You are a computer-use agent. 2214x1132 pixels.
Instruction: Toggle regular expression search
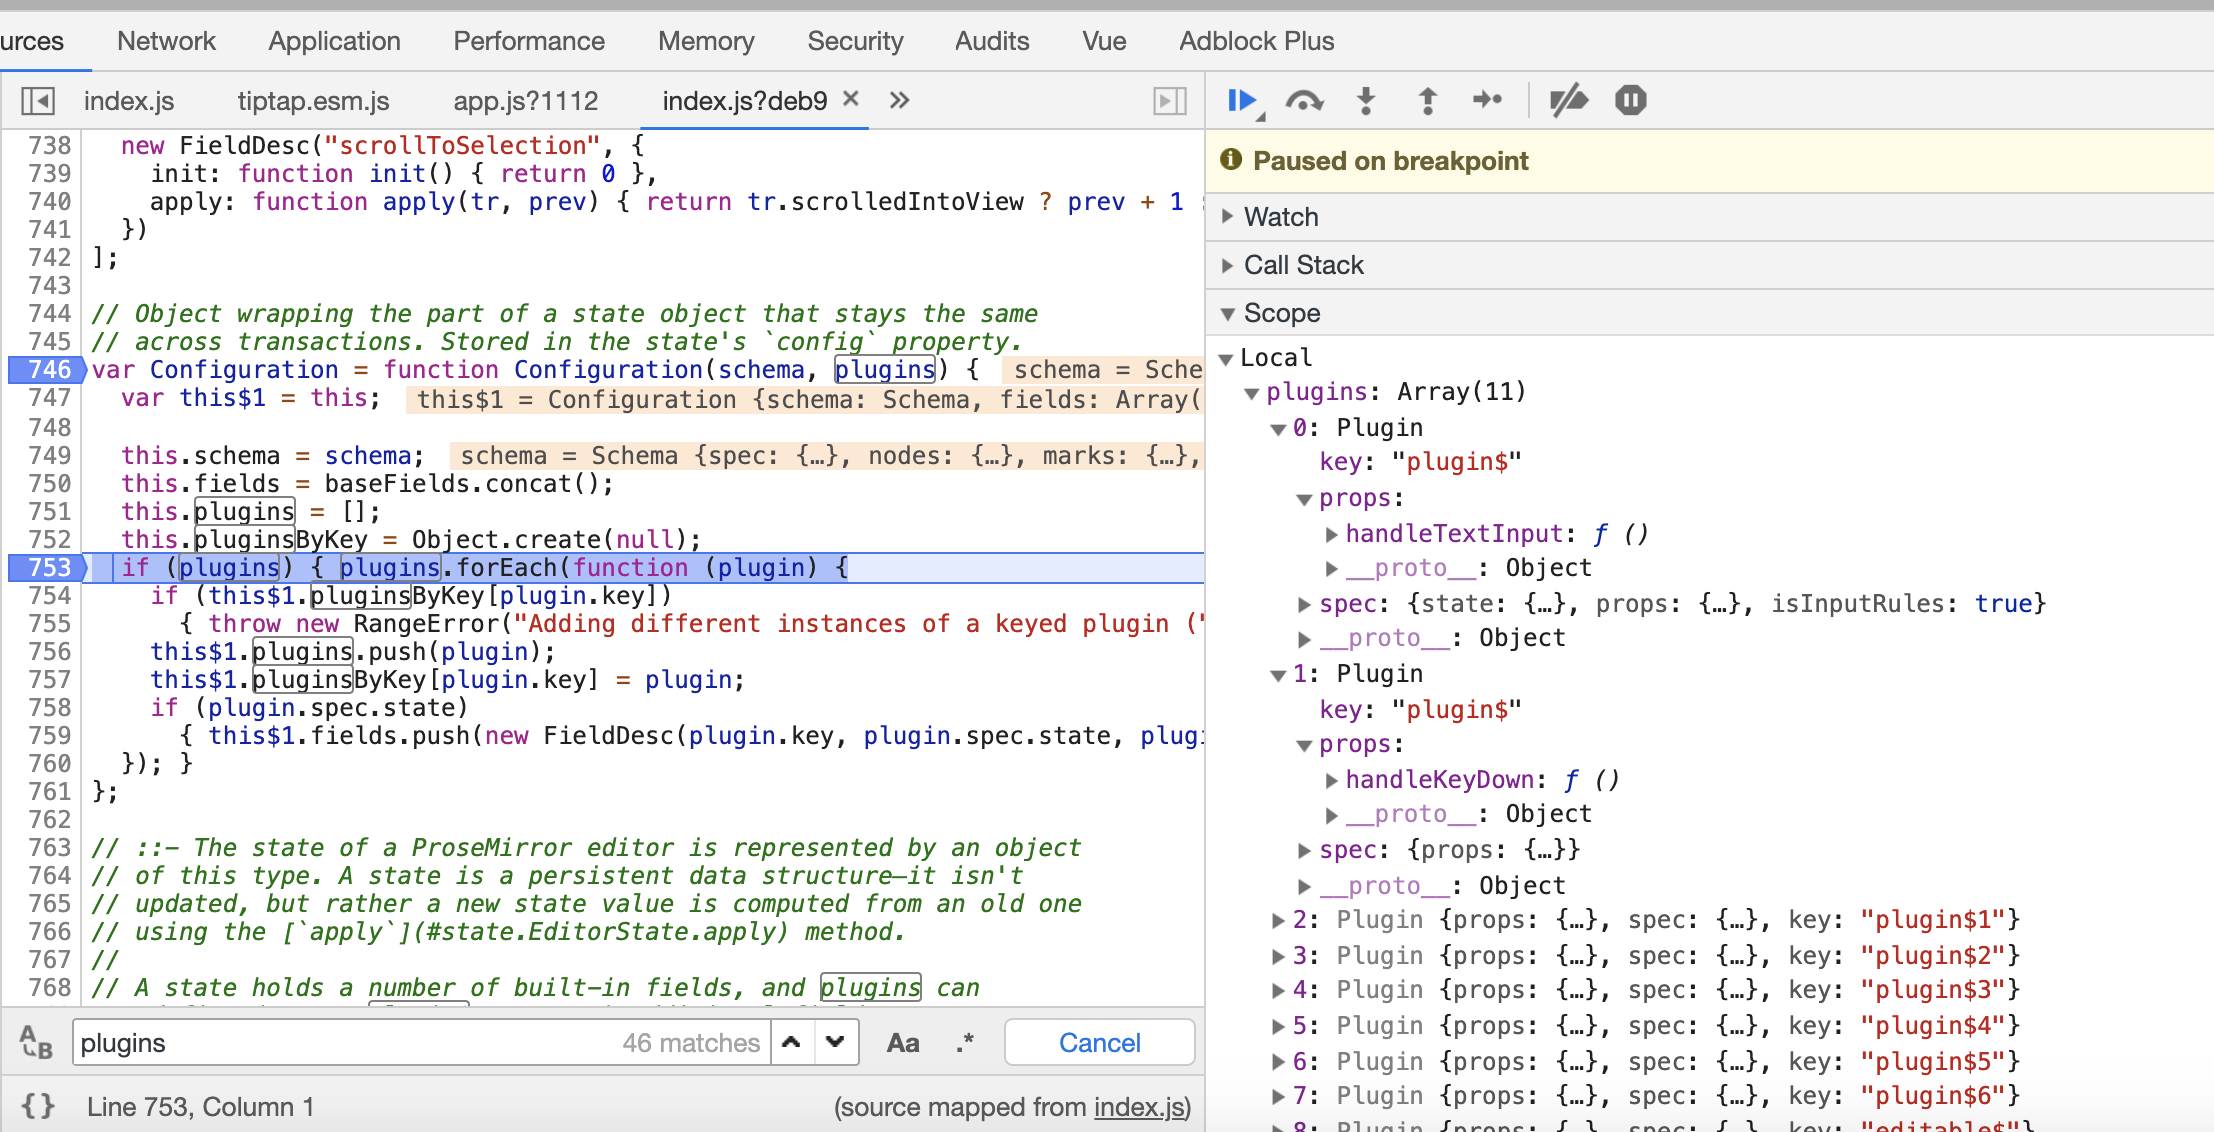[x=964, y=1043]
